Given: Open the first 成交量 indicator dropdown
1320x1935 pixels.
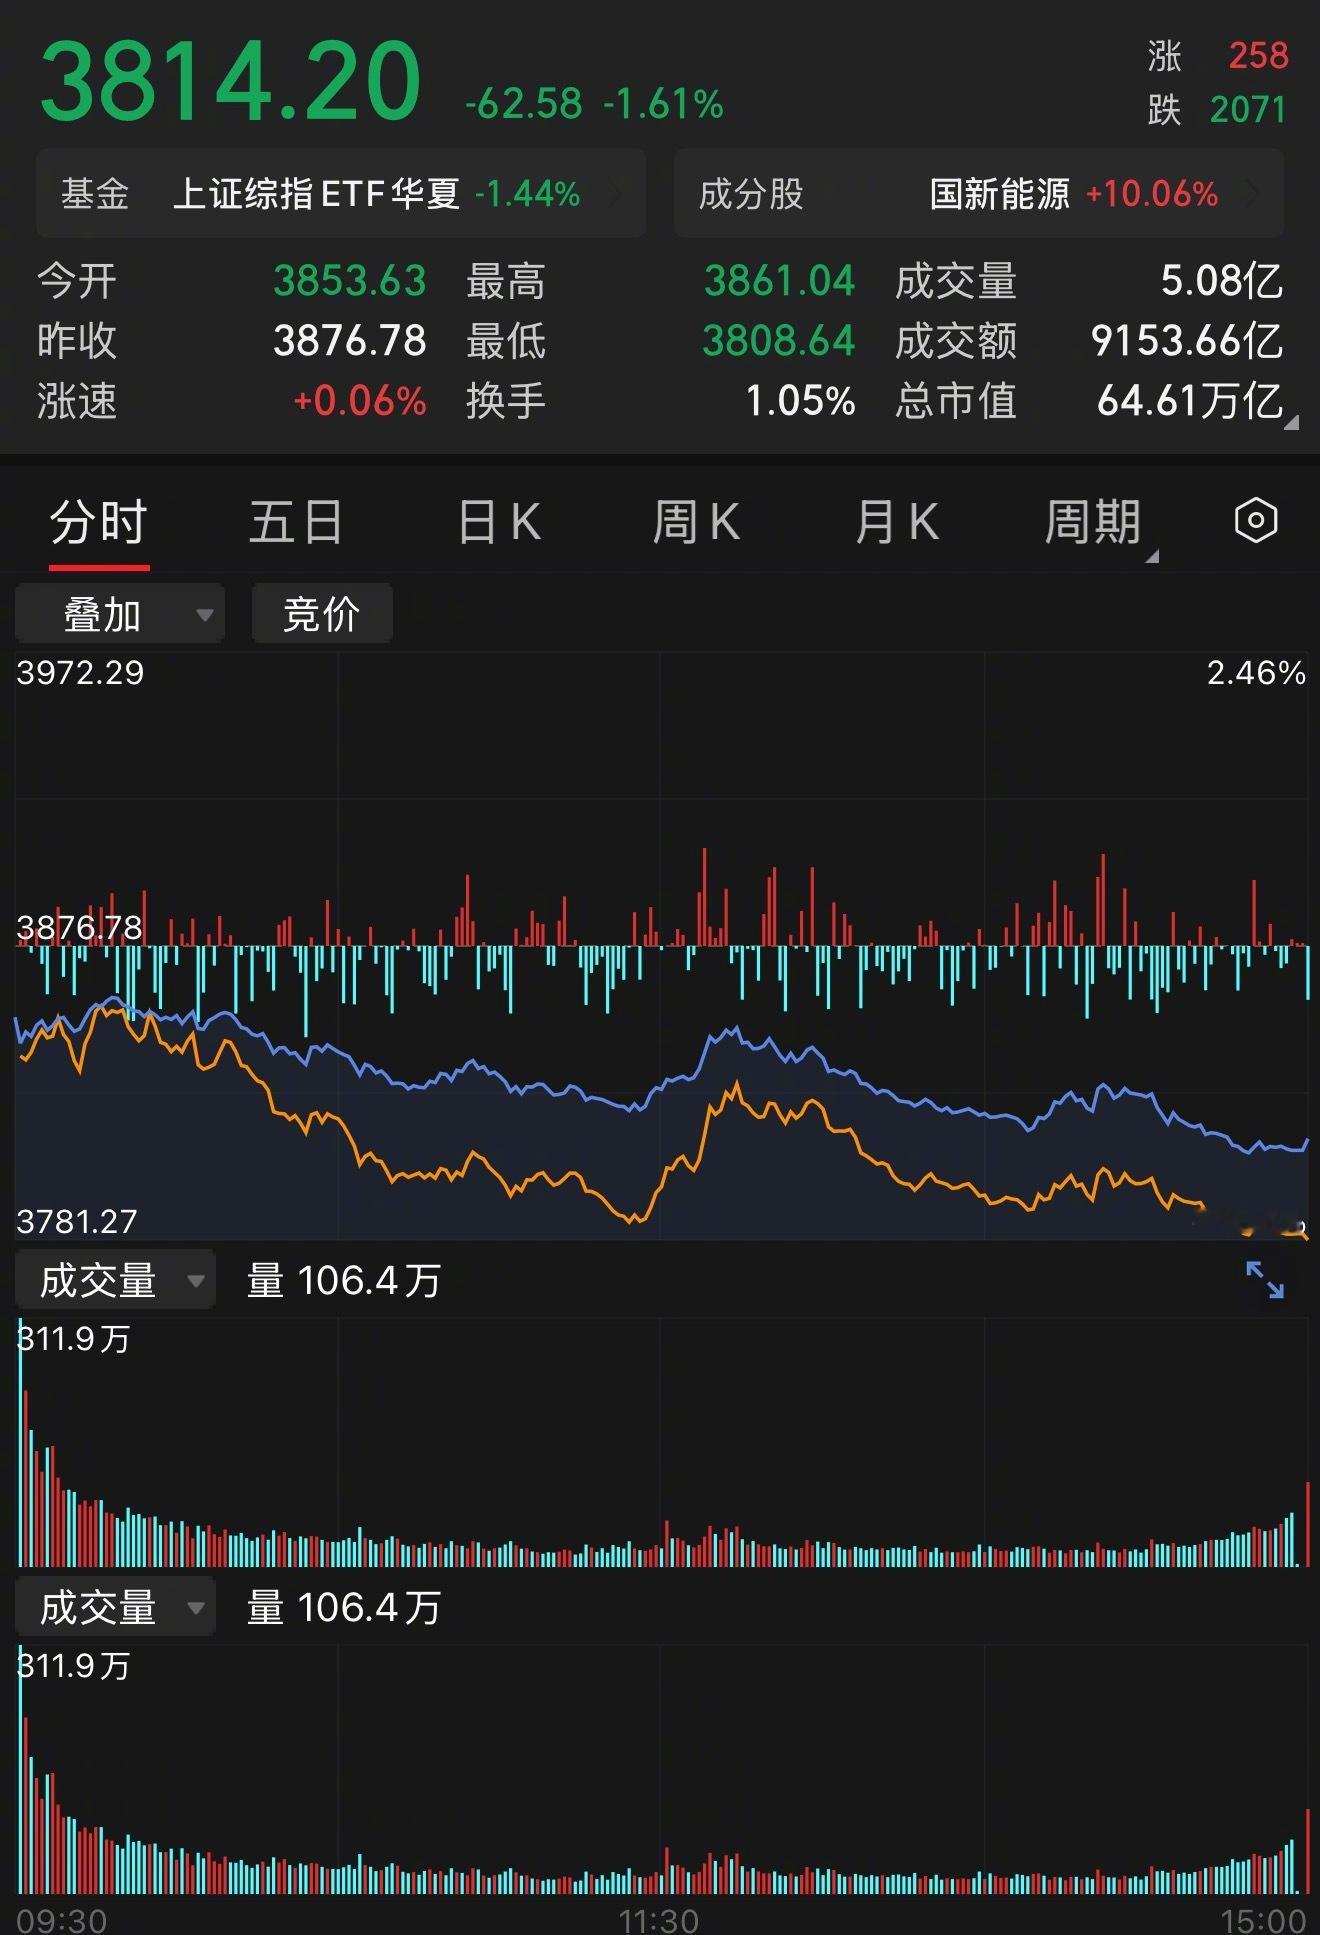Looking at the screenshot, I should click(x=116, y=1280).
